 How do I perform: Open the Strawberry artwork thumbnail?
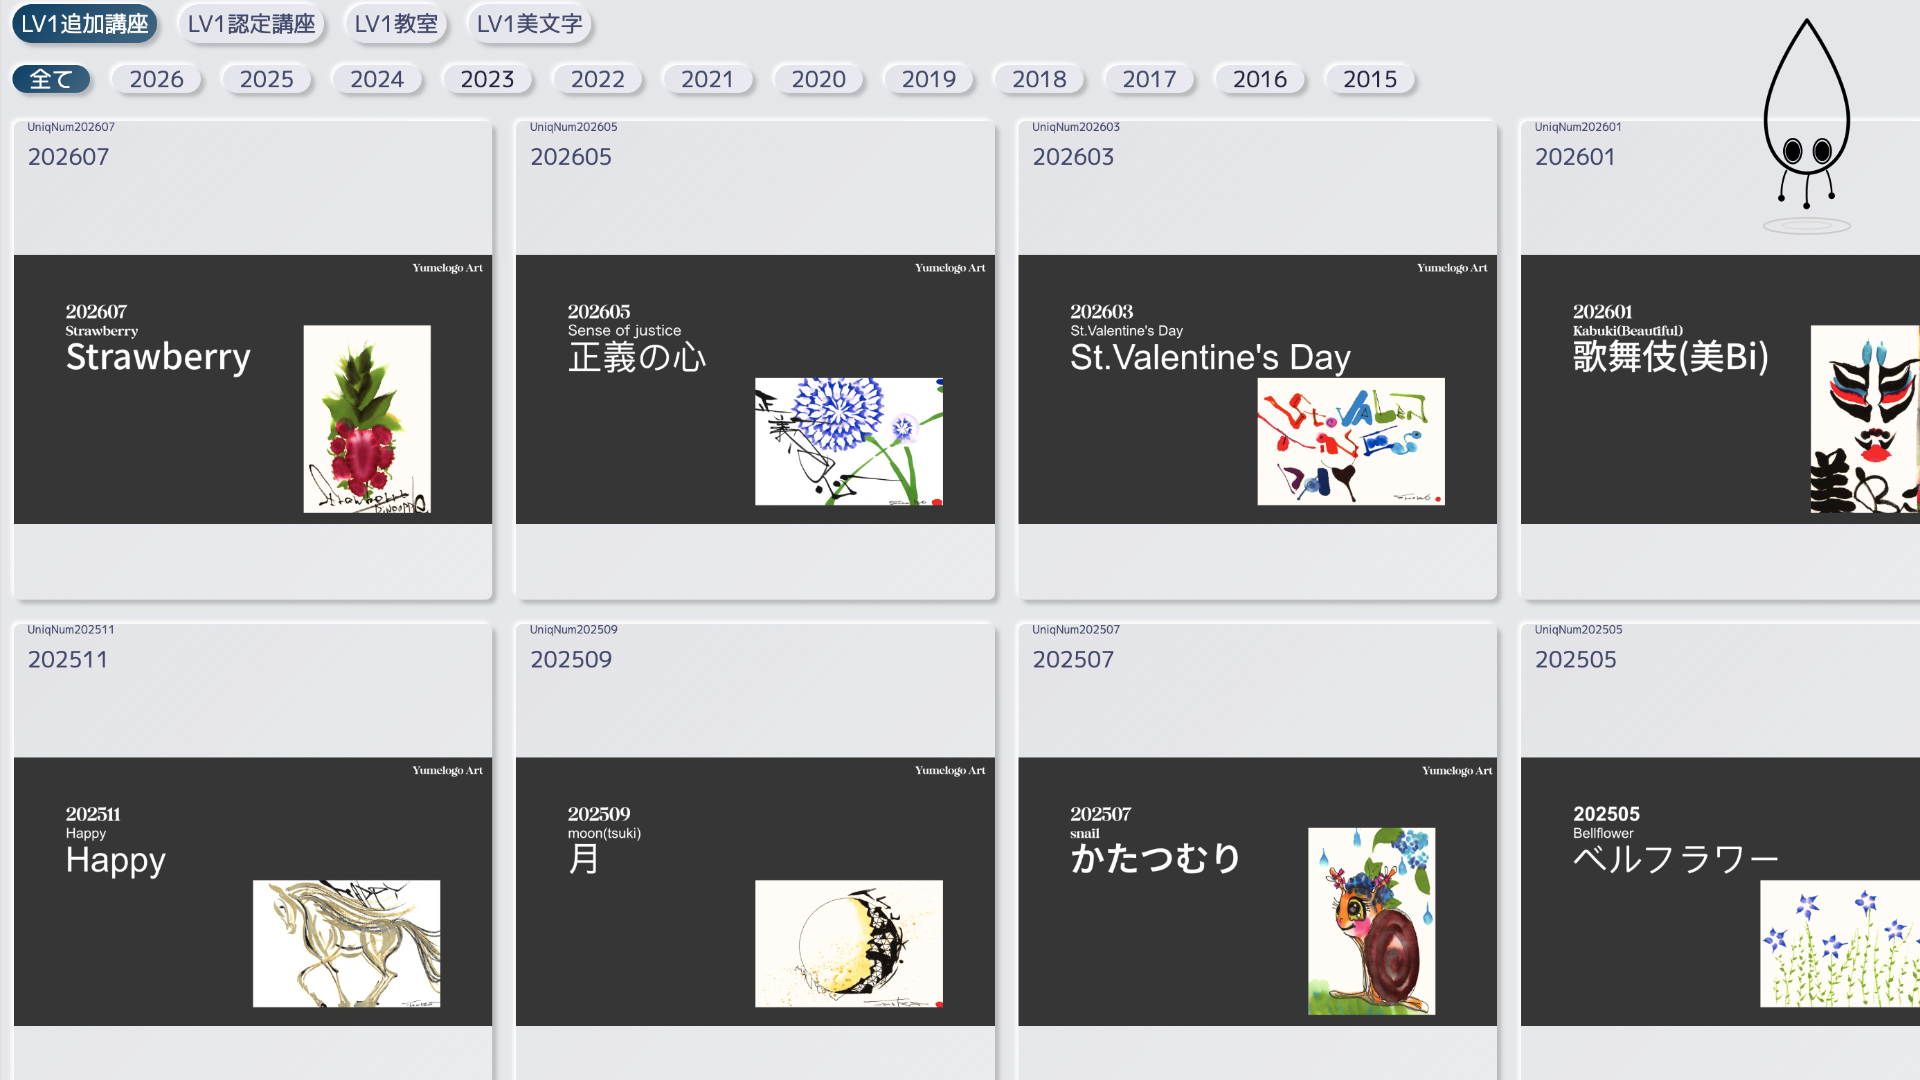[367, 419]
